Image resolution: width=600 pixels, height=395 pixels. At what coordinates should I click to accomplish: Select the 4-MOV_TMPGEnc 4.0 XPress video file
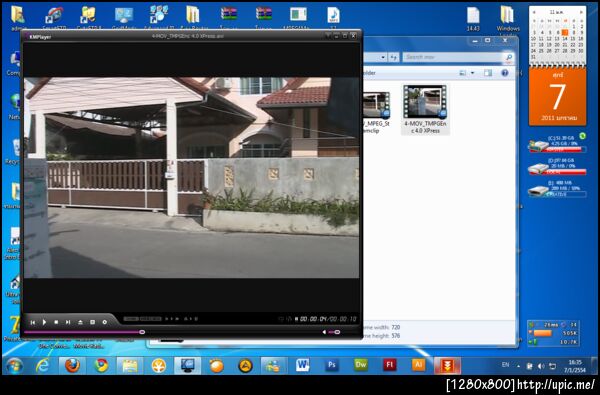[425, 109]
